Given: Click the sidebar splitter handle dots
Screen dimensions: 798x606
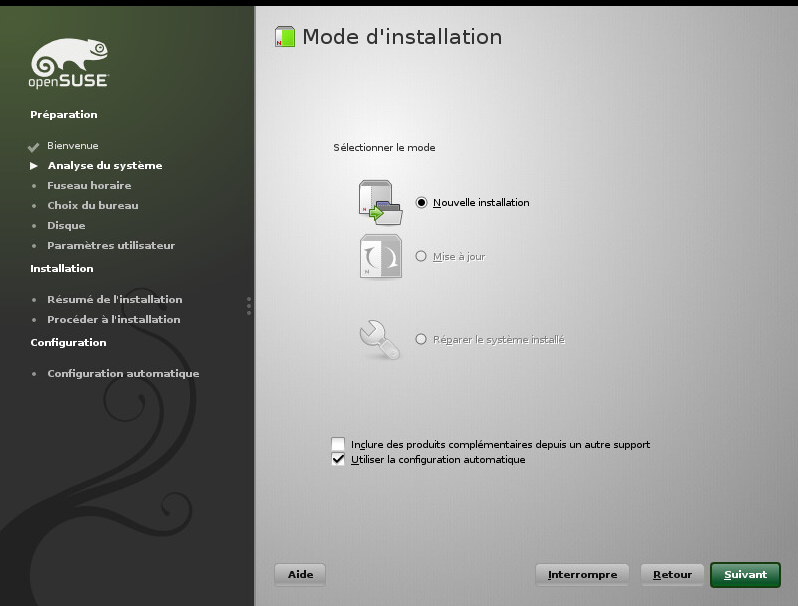Looking at the screenshot, I should tap(249, 306).
